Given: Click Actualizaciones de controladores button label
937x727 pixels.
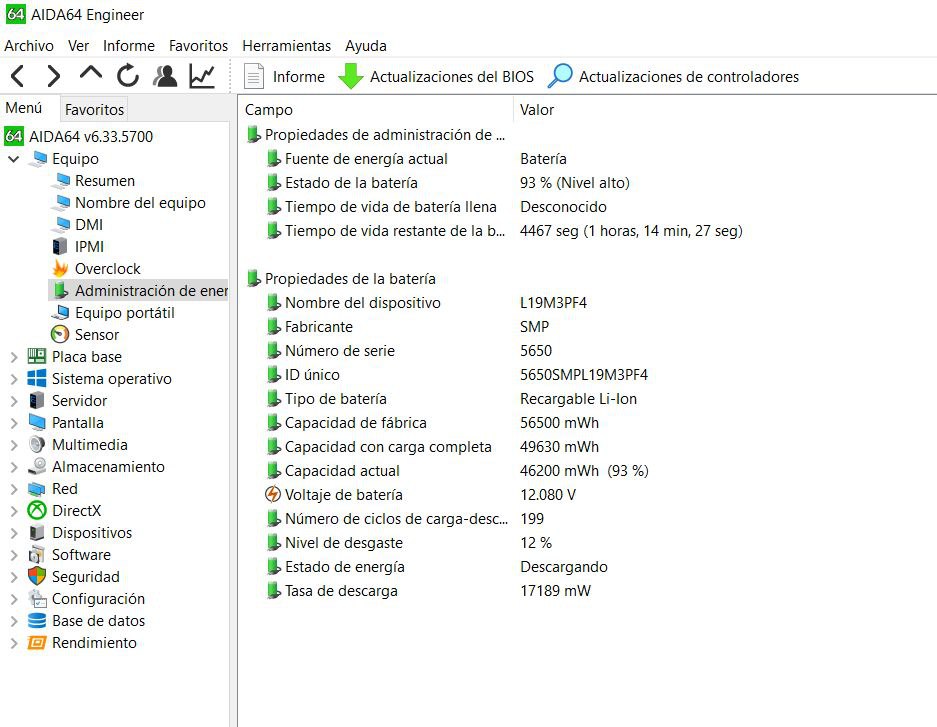Looking at the screenshot, I should pyautogui.click(x=688, y=76).
